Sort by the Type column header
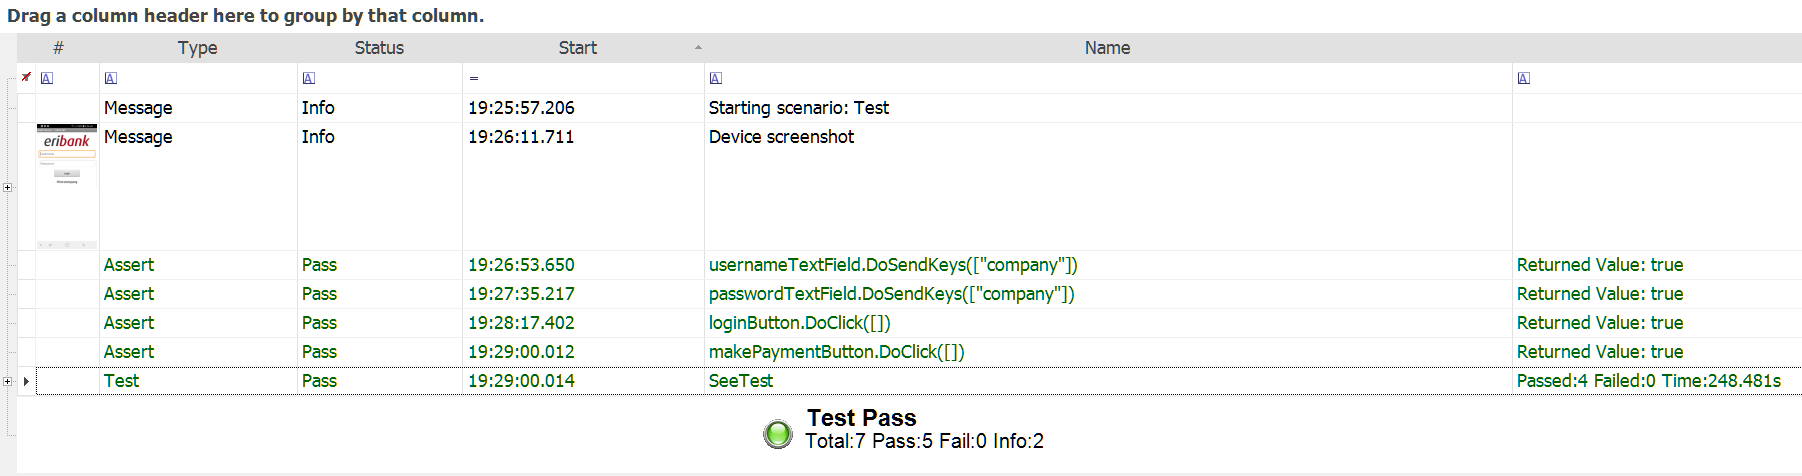Image resolution: width=1802 pixels, height=476 pixels. pyautogui.click(x=197, y=47)
